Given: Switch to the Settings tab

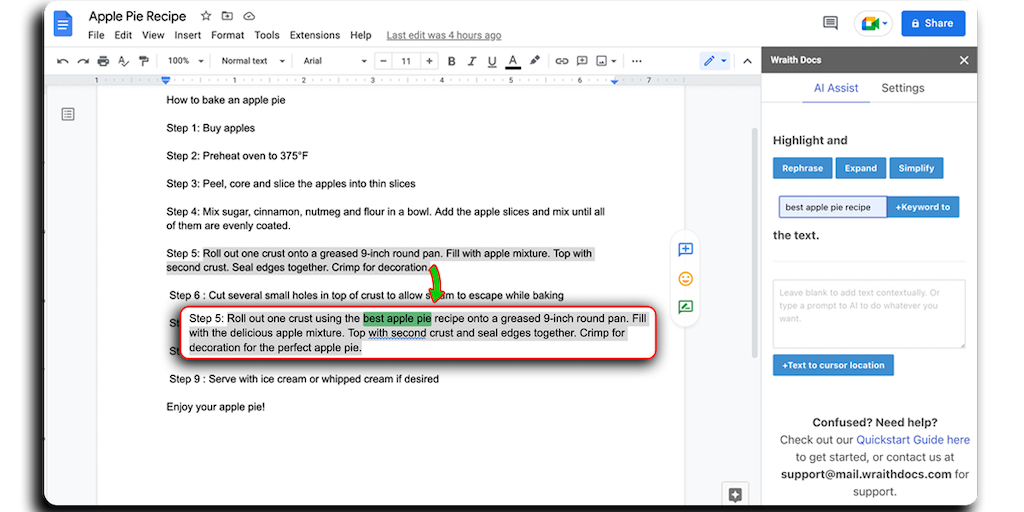Looking at the screenshot, I should pos(902,88).
